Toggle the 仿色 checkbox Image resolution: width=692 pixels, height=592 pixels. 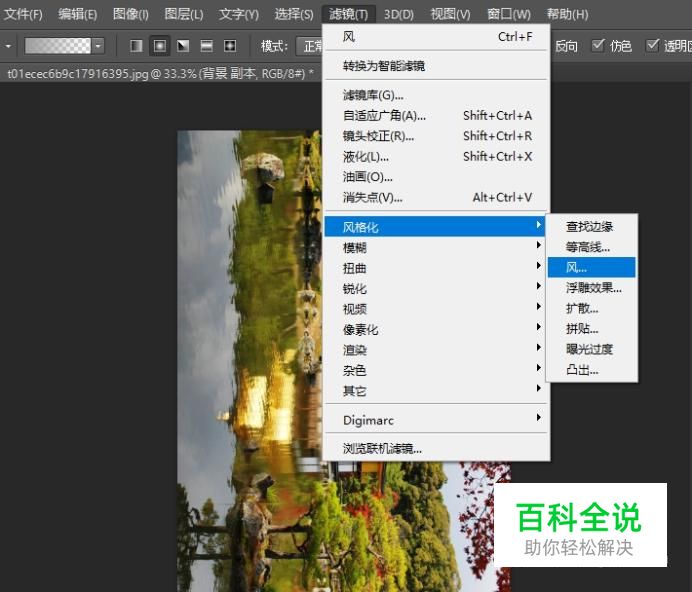point(598,45)
